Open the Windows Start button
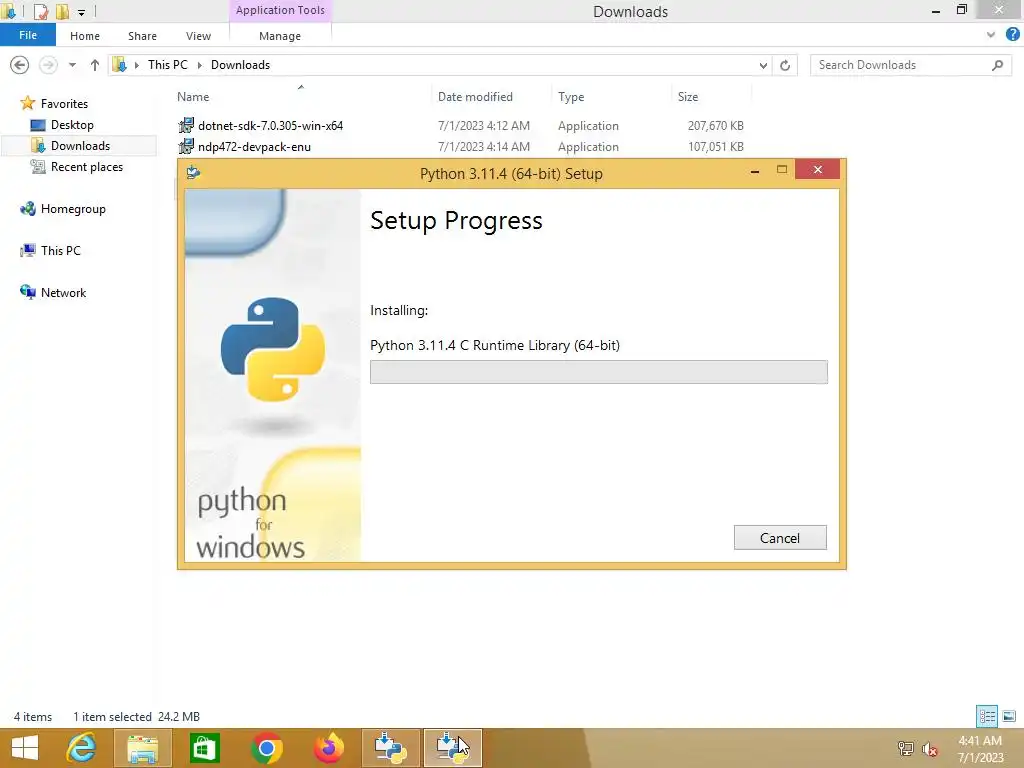This screenshot has height=768, width=1024. (25, 748)
